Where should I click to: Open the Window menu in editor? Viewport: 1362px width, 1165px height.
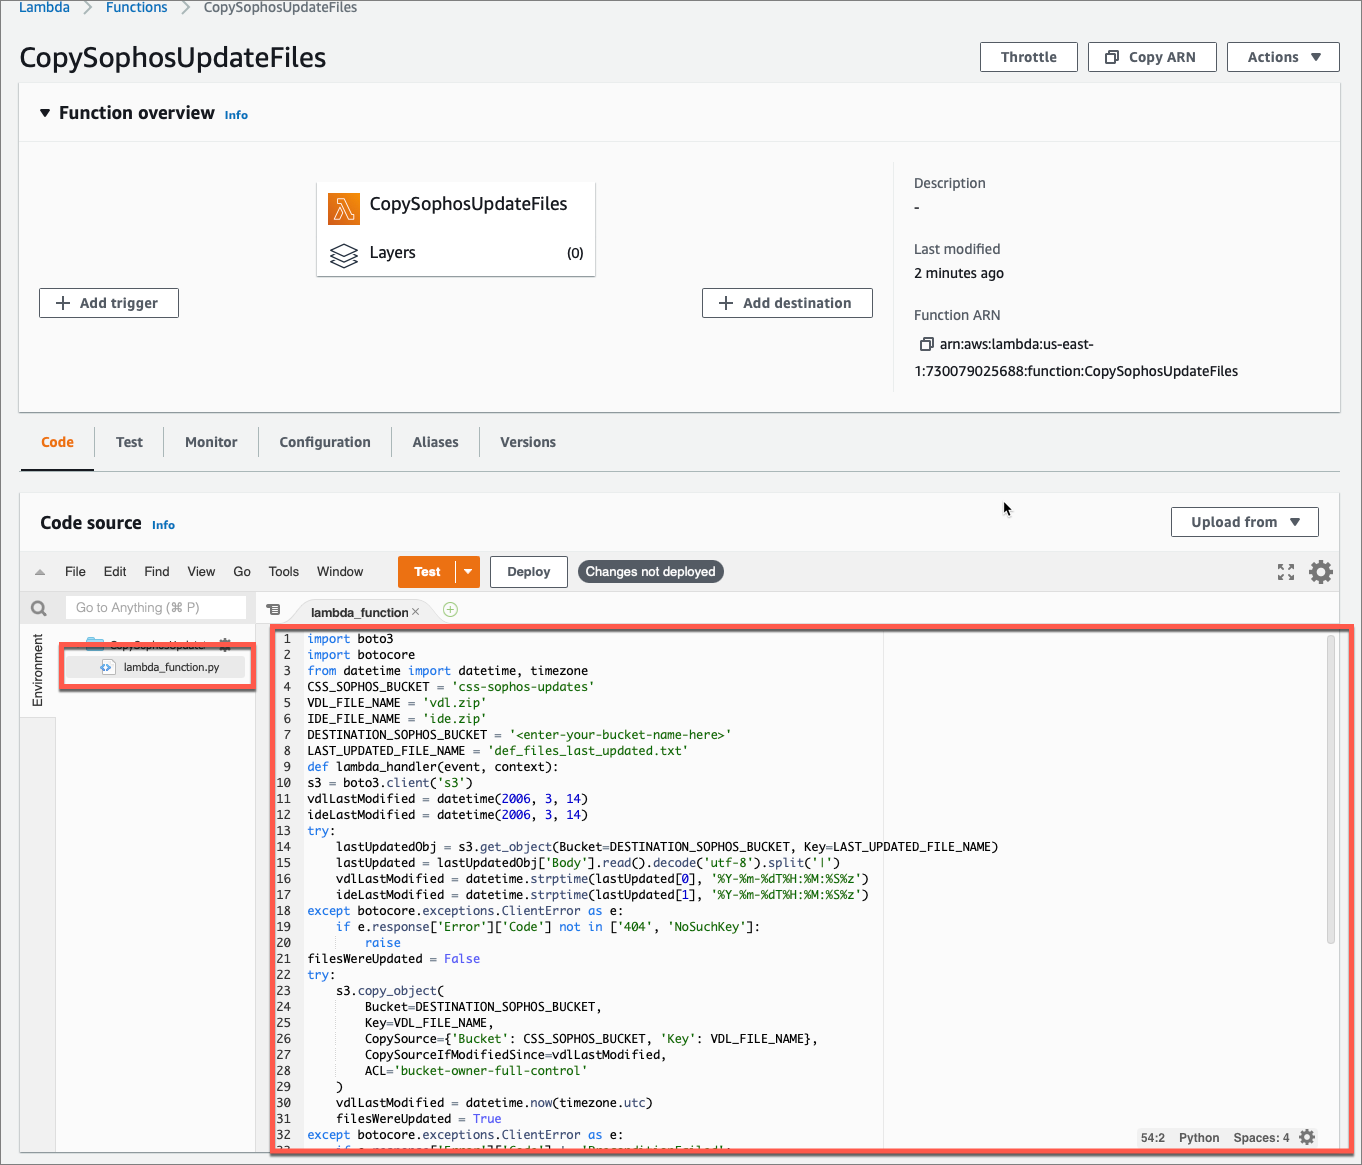340,572
